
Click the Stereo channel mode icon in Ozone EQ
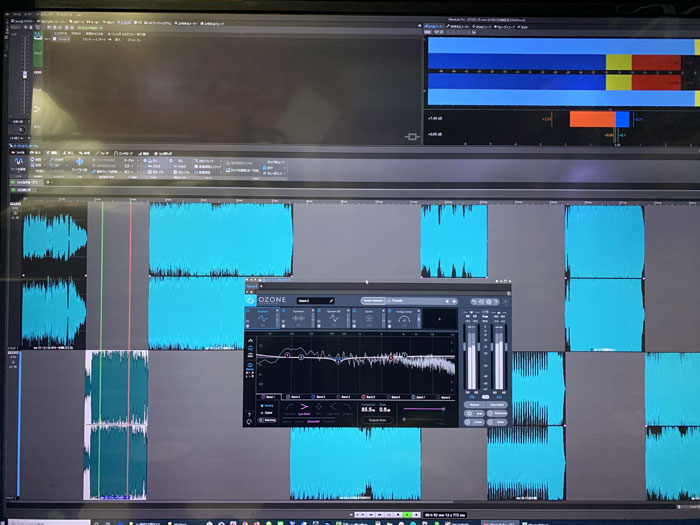250,366
